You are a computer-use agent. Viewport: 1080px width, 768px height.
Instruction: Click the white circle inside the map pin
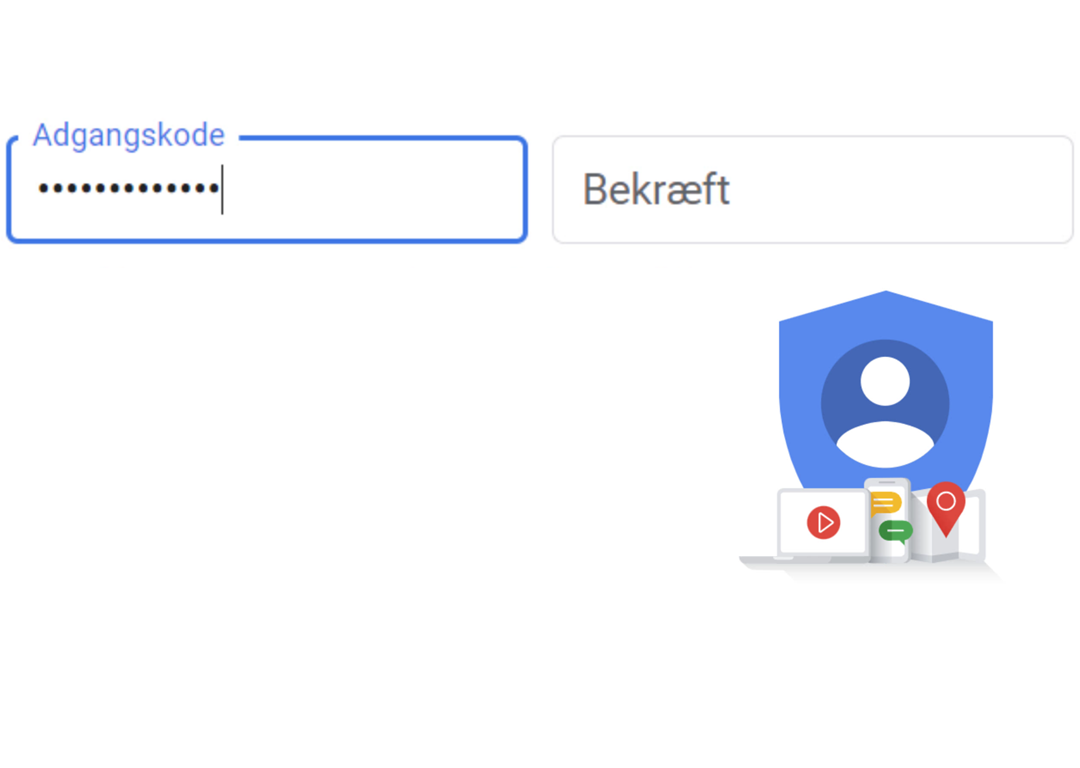pyautogui.click(x=946, y=501)
